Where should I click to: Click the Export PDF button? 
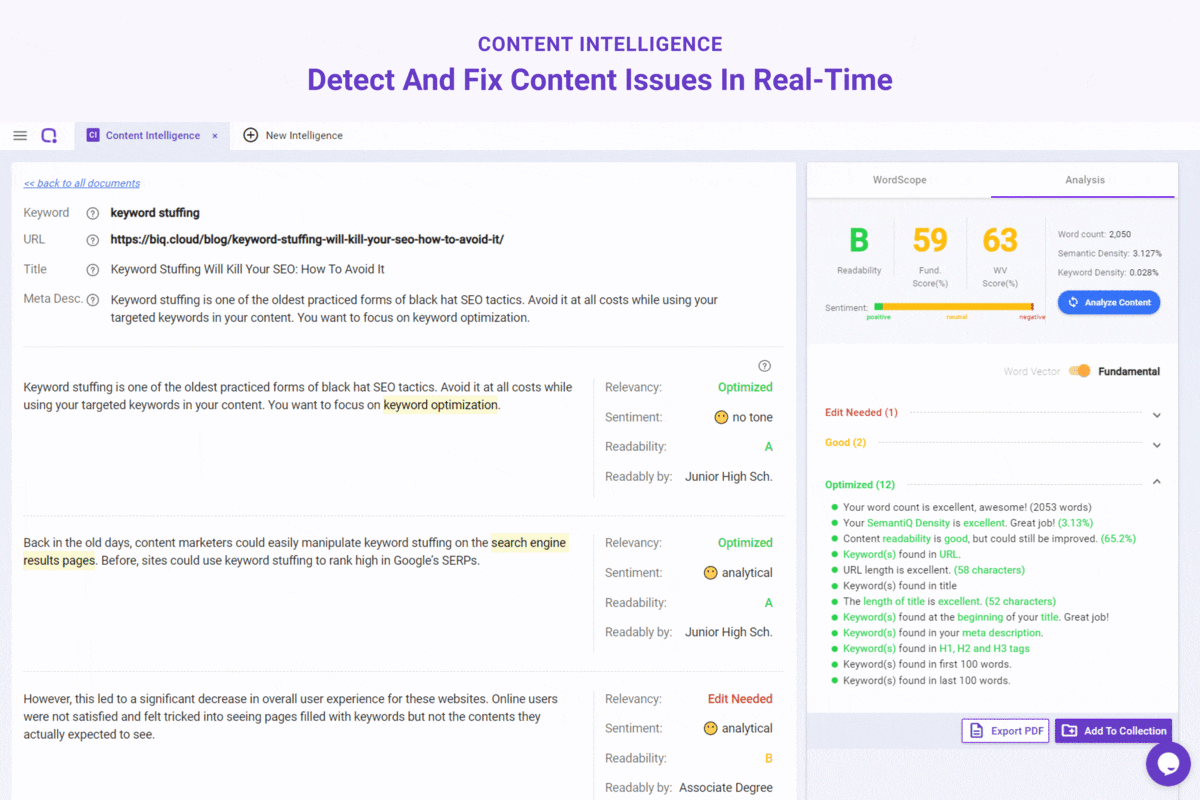[1006, 731]
